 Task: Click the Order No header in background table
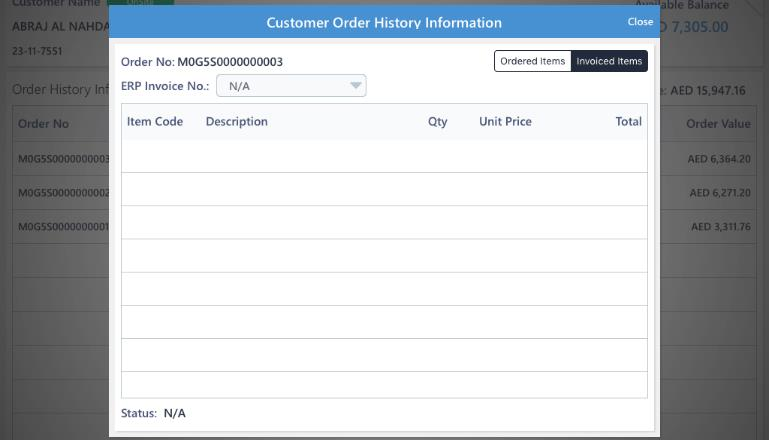click(x=43, y=124)
